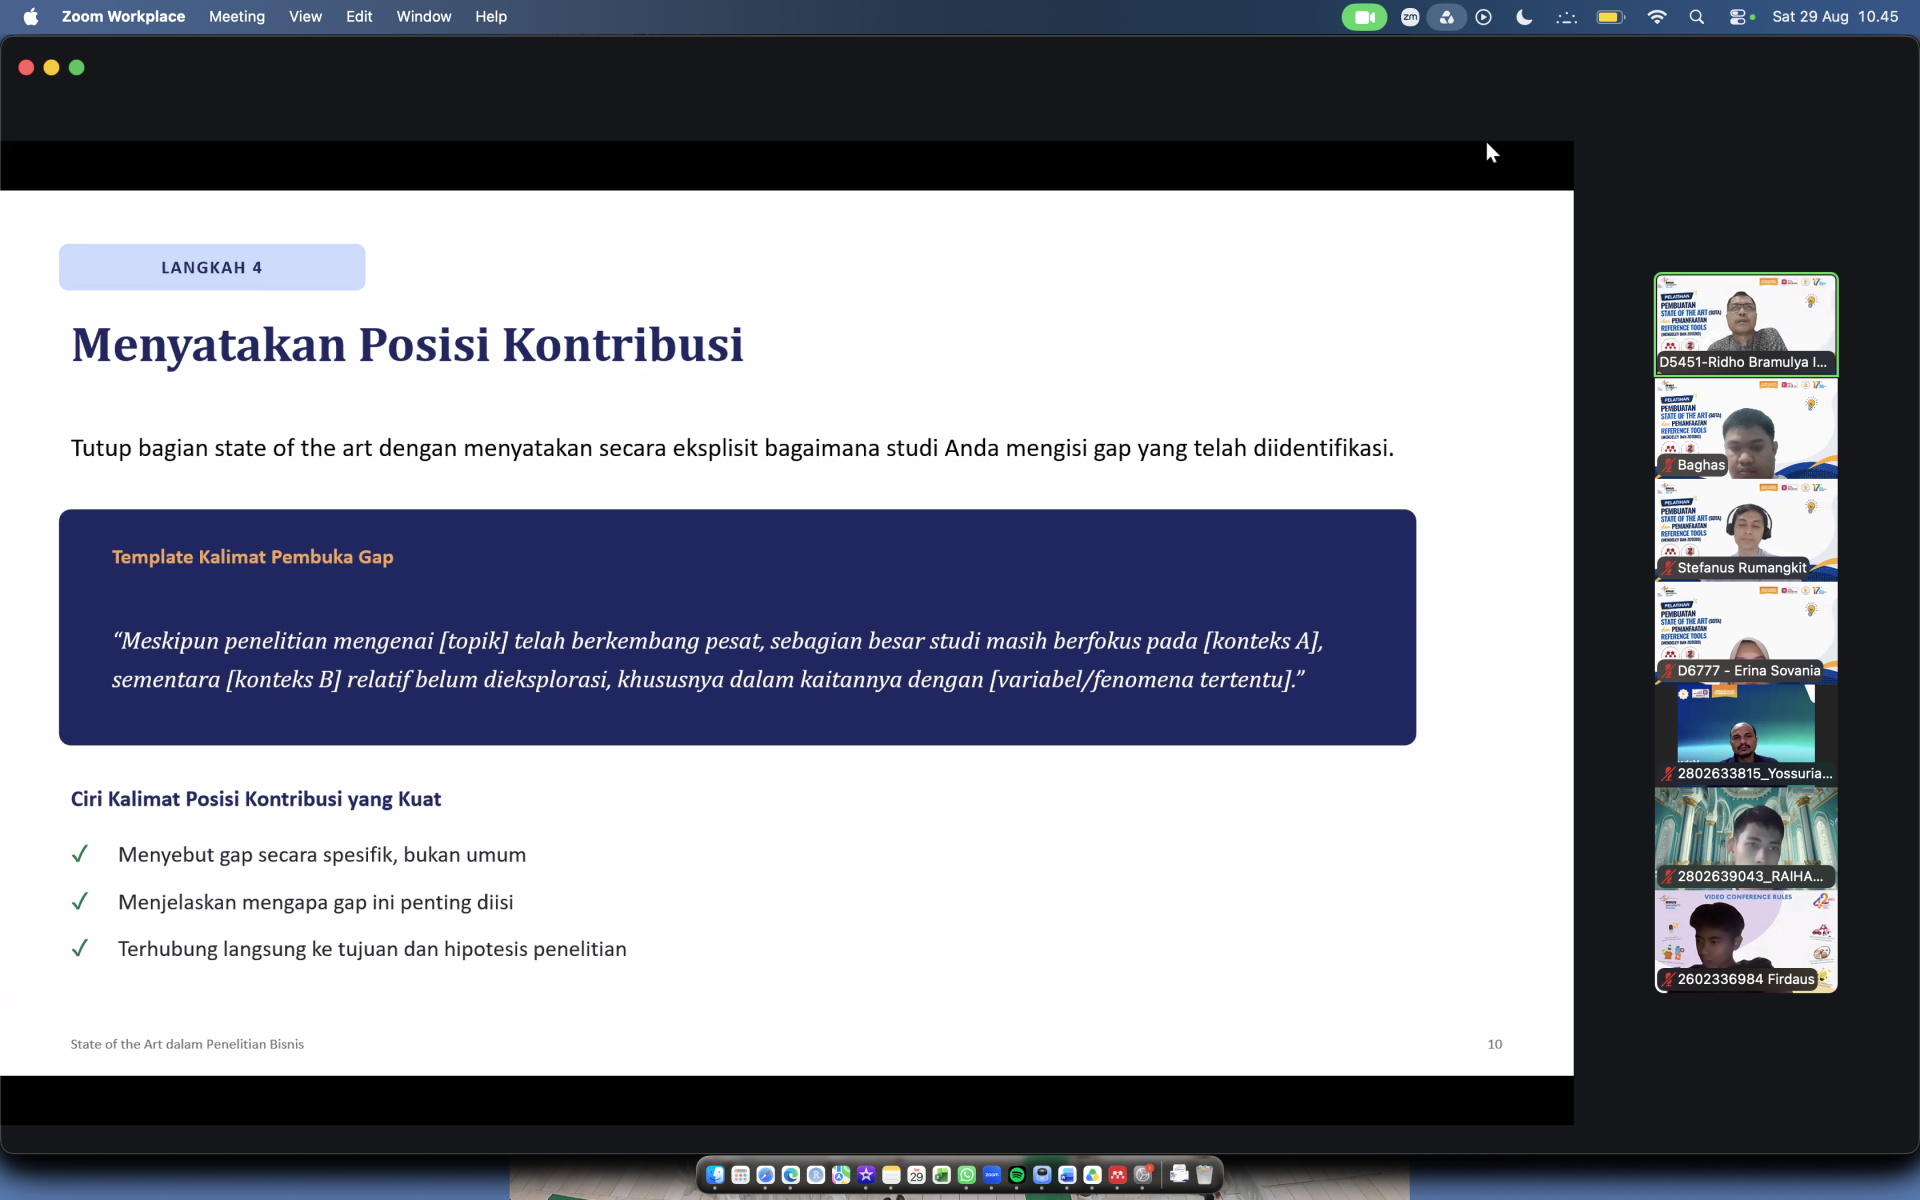Image resolution: width=1920 pixels, height=1200 pixels.
Task: Open the Mendeley red dock icon
Action: (x=1118, y=1175)
